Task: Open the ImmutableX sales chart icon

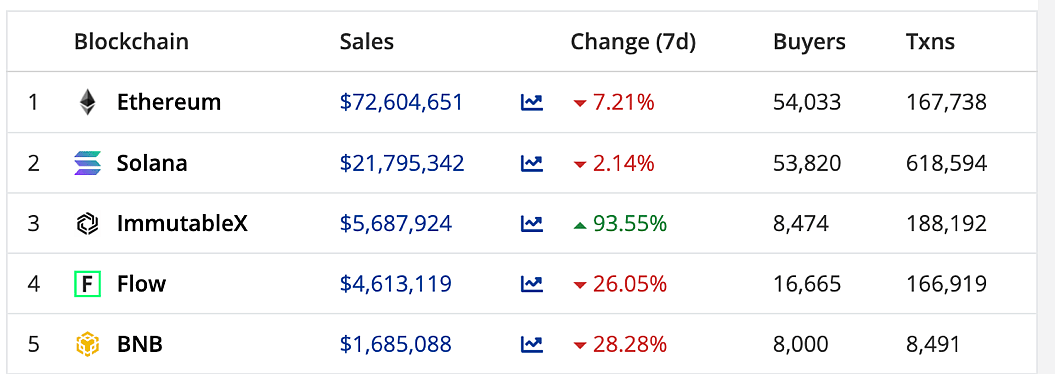Action: [532, 223]
